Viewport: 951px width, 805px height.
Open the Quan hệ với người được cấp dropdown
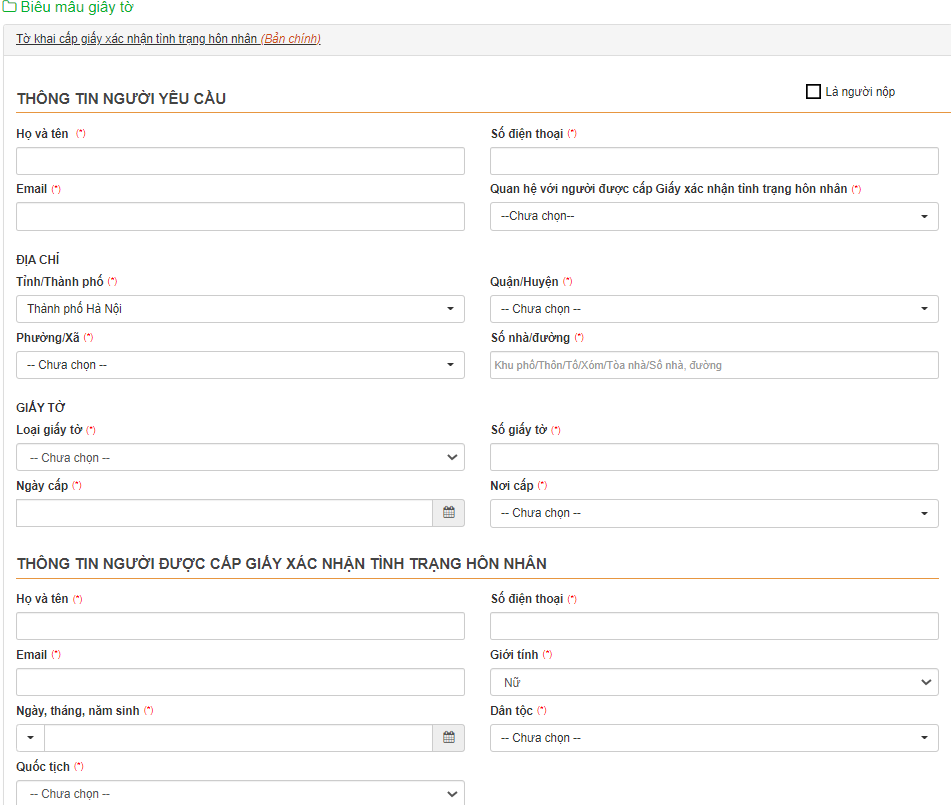click(x=714, y=216)
